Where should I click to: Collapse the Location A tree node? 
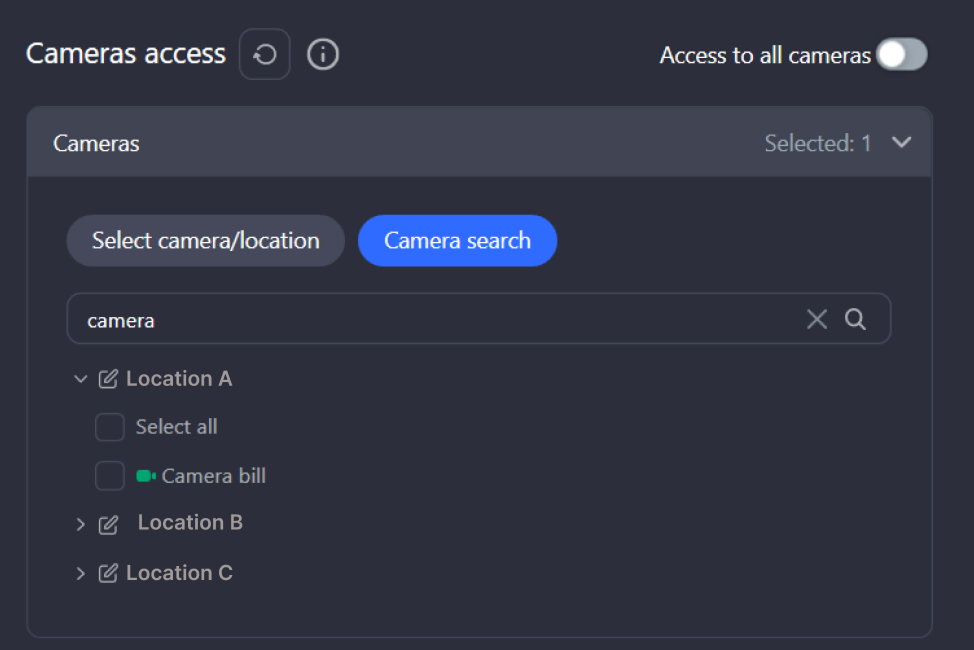(81, 379)
